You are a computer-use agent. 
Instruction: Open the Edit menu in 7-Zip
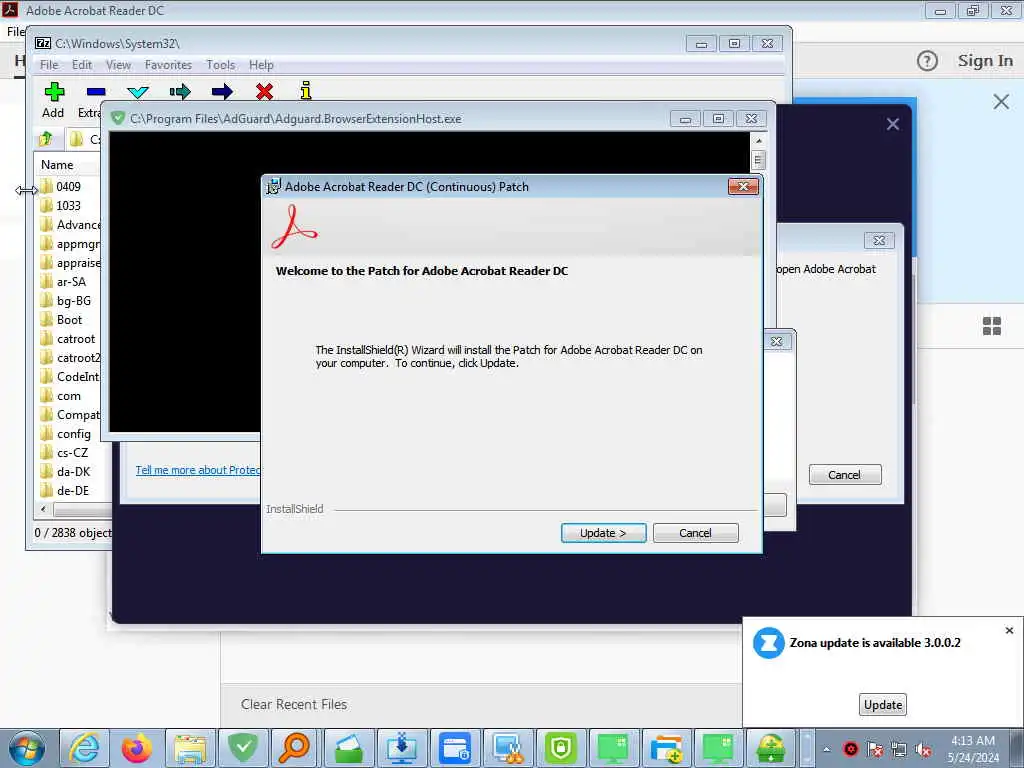(82, 65)
